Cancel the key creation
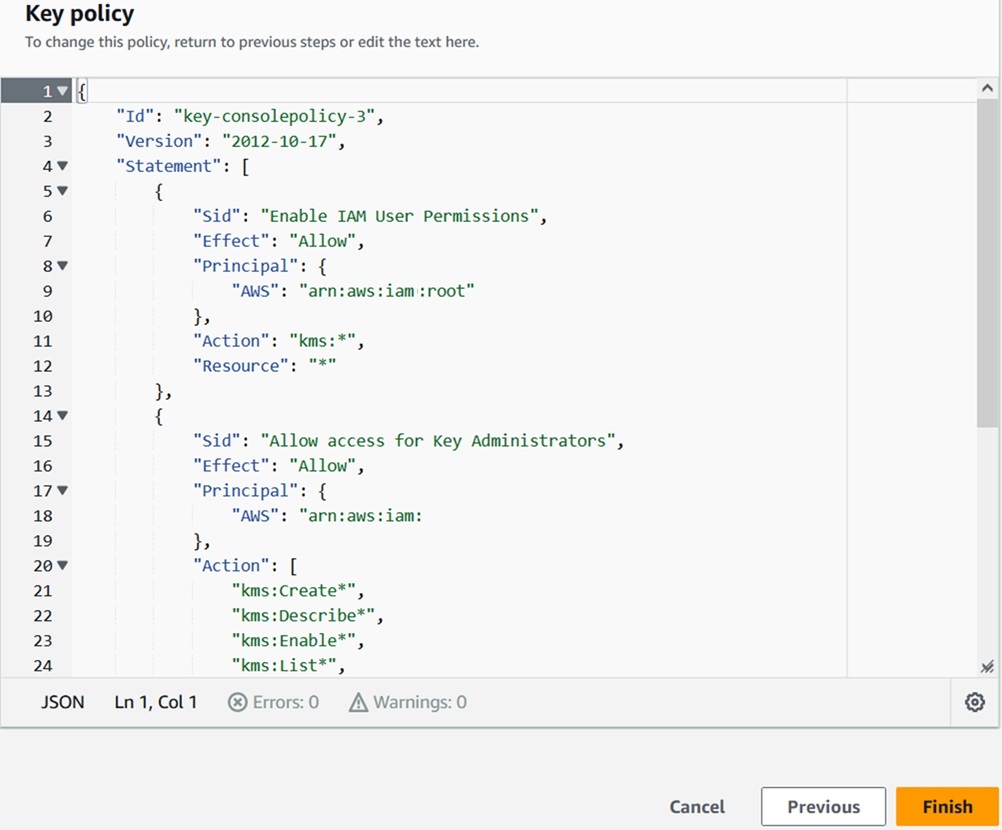 pos(697,807)
